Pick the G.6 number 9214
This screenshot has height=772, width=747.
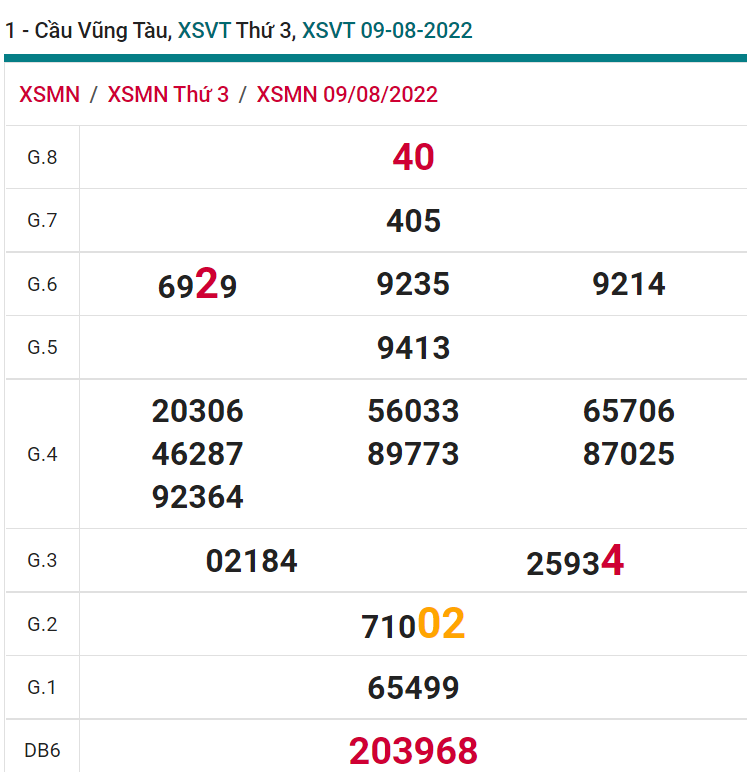629,284
